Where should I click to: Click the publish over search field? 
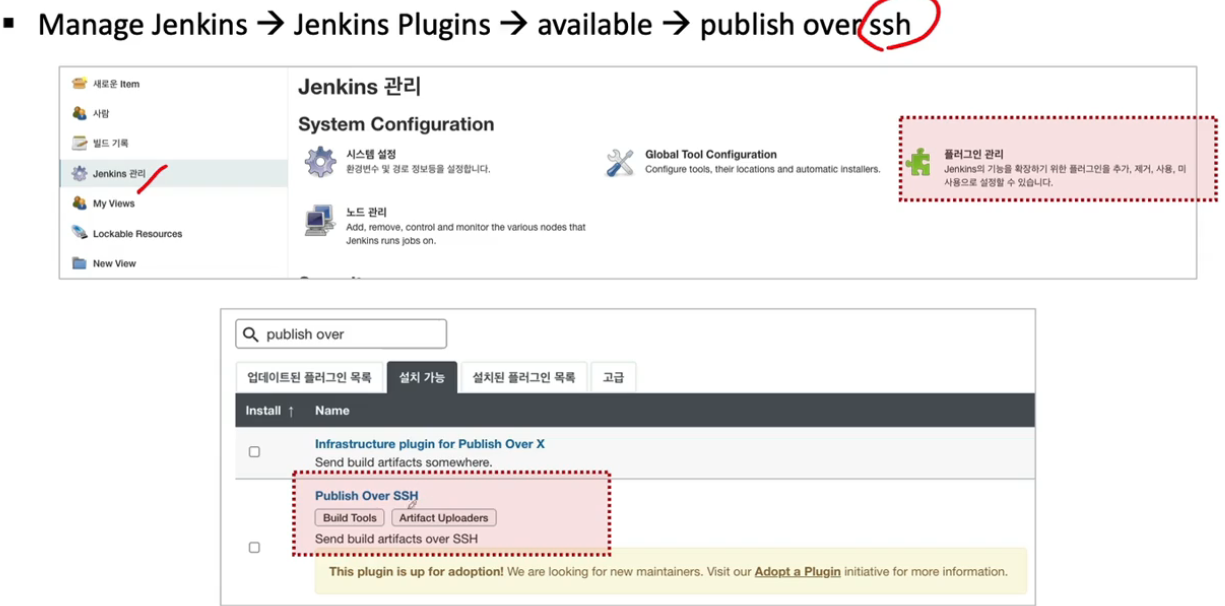point(341,334)
